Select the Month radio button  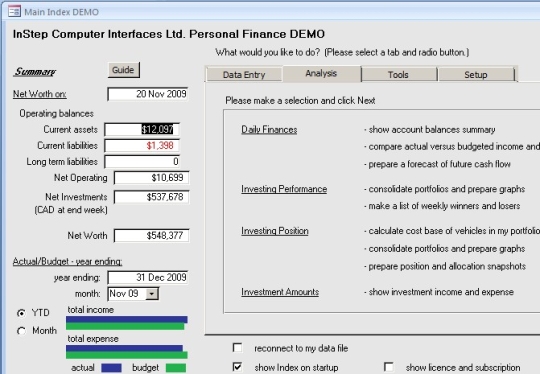pyautogui.click(x=21, y=331)
